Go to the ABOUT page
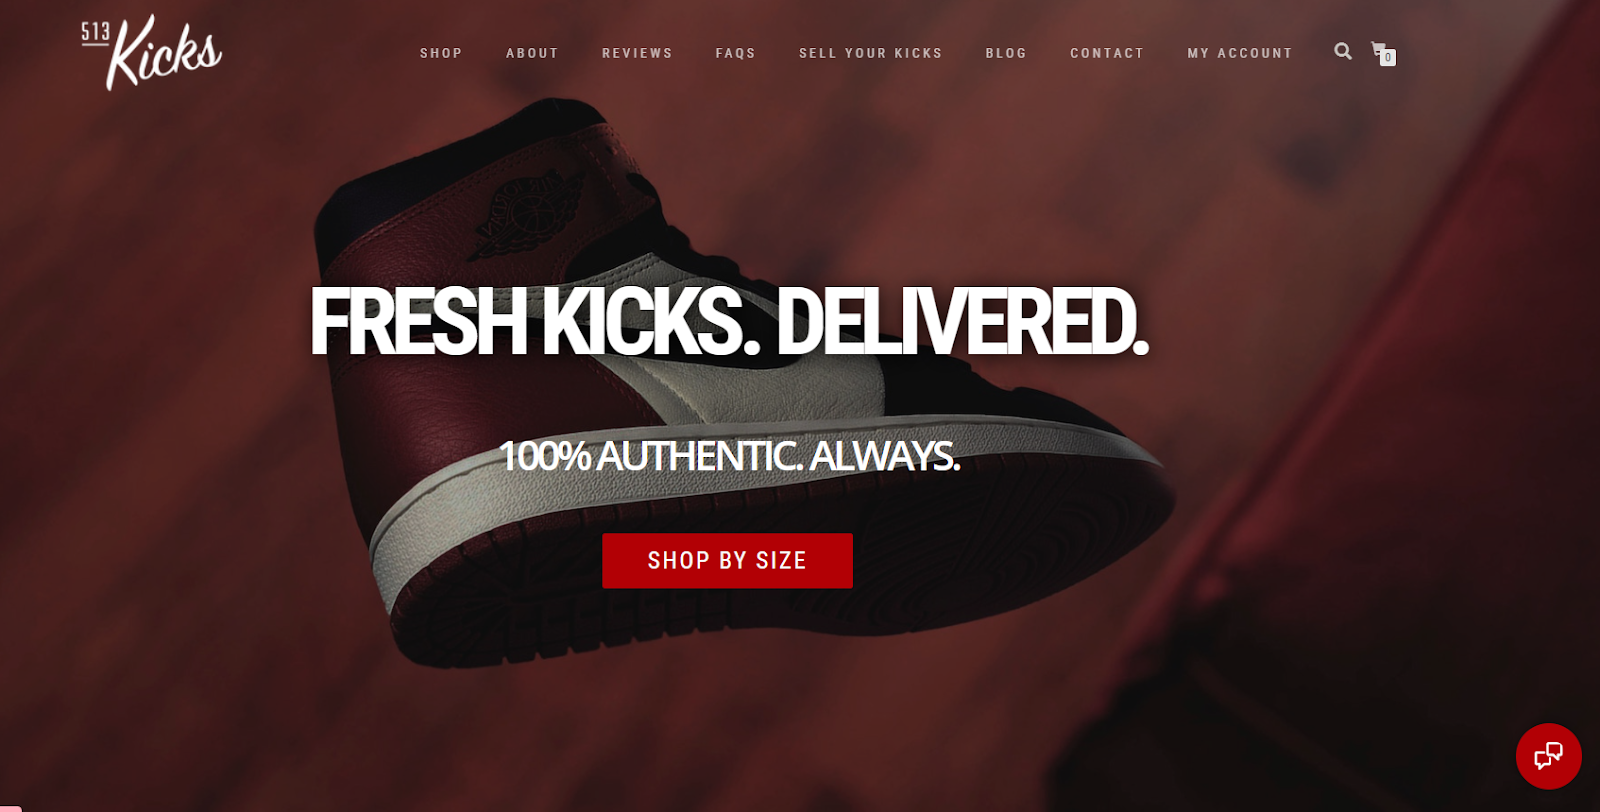 [x=532, y=53]
